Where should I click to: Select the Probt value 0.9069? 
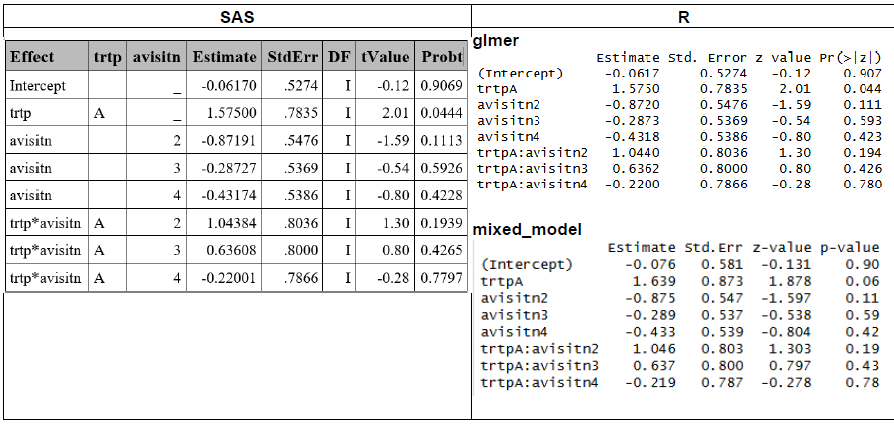[x=441, y=86]
